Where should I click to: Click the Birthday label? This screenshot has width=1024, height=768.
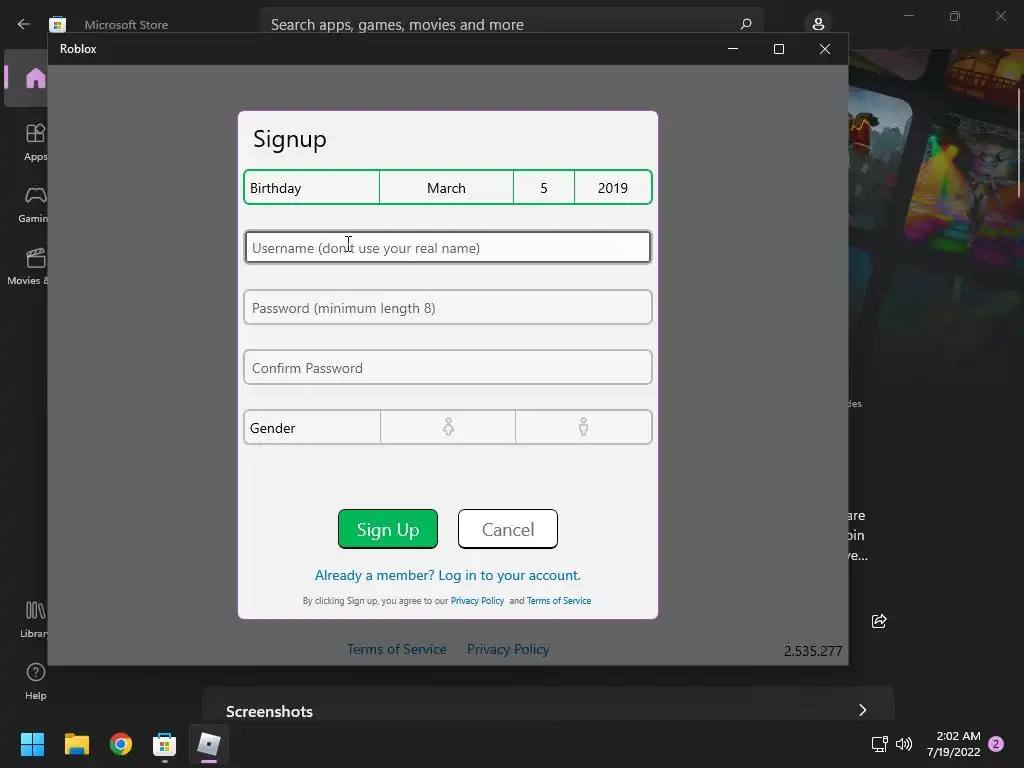276,188
